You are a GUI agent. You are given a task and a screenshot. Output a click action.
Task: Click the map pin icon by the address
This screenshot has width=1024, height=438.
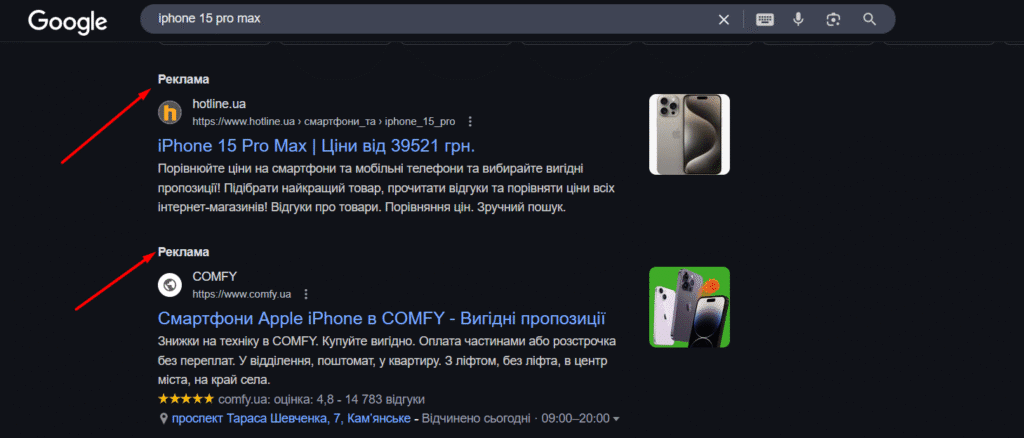tap(163, 418)
